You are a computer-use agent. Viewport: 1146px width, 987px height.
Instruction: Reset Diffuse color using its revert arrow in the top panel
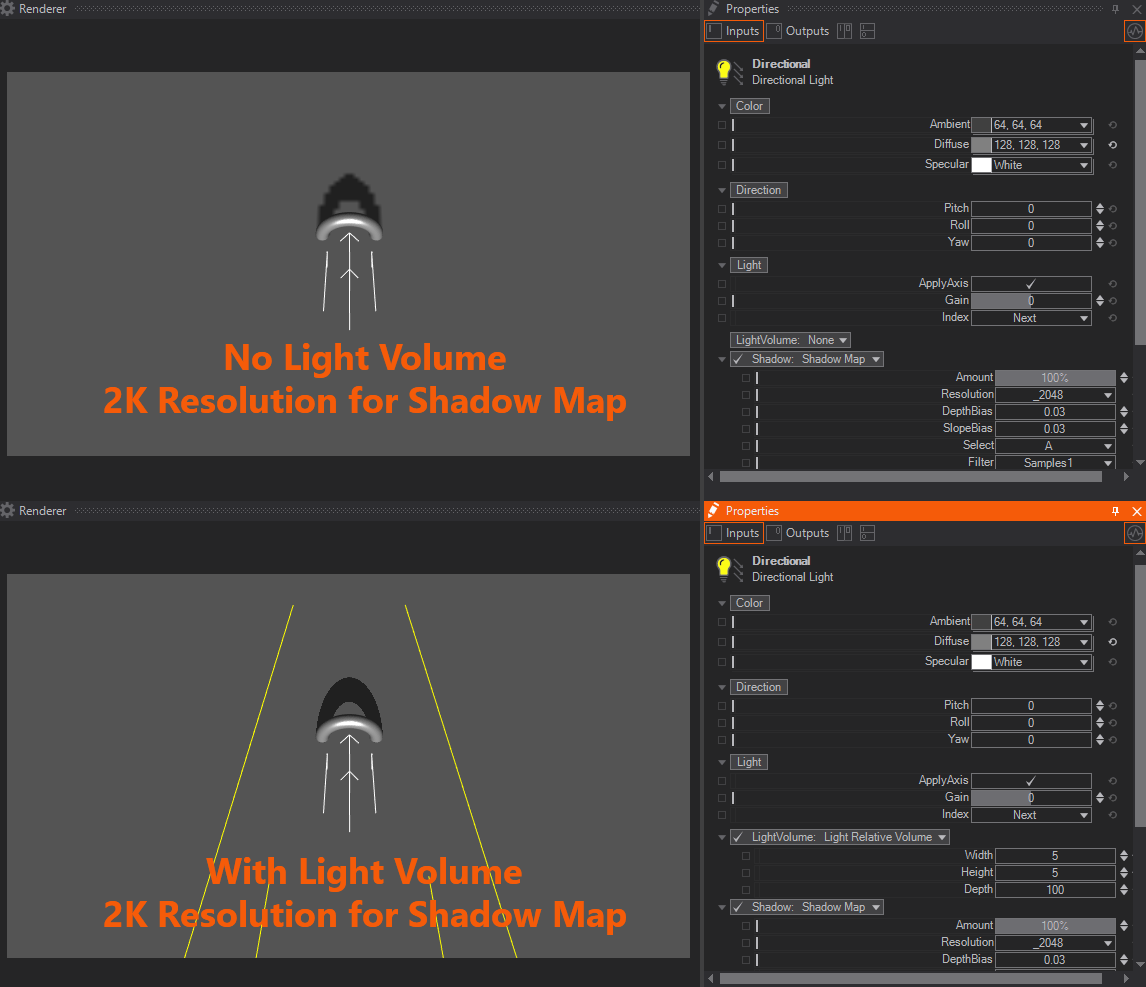pos(1113,145)
